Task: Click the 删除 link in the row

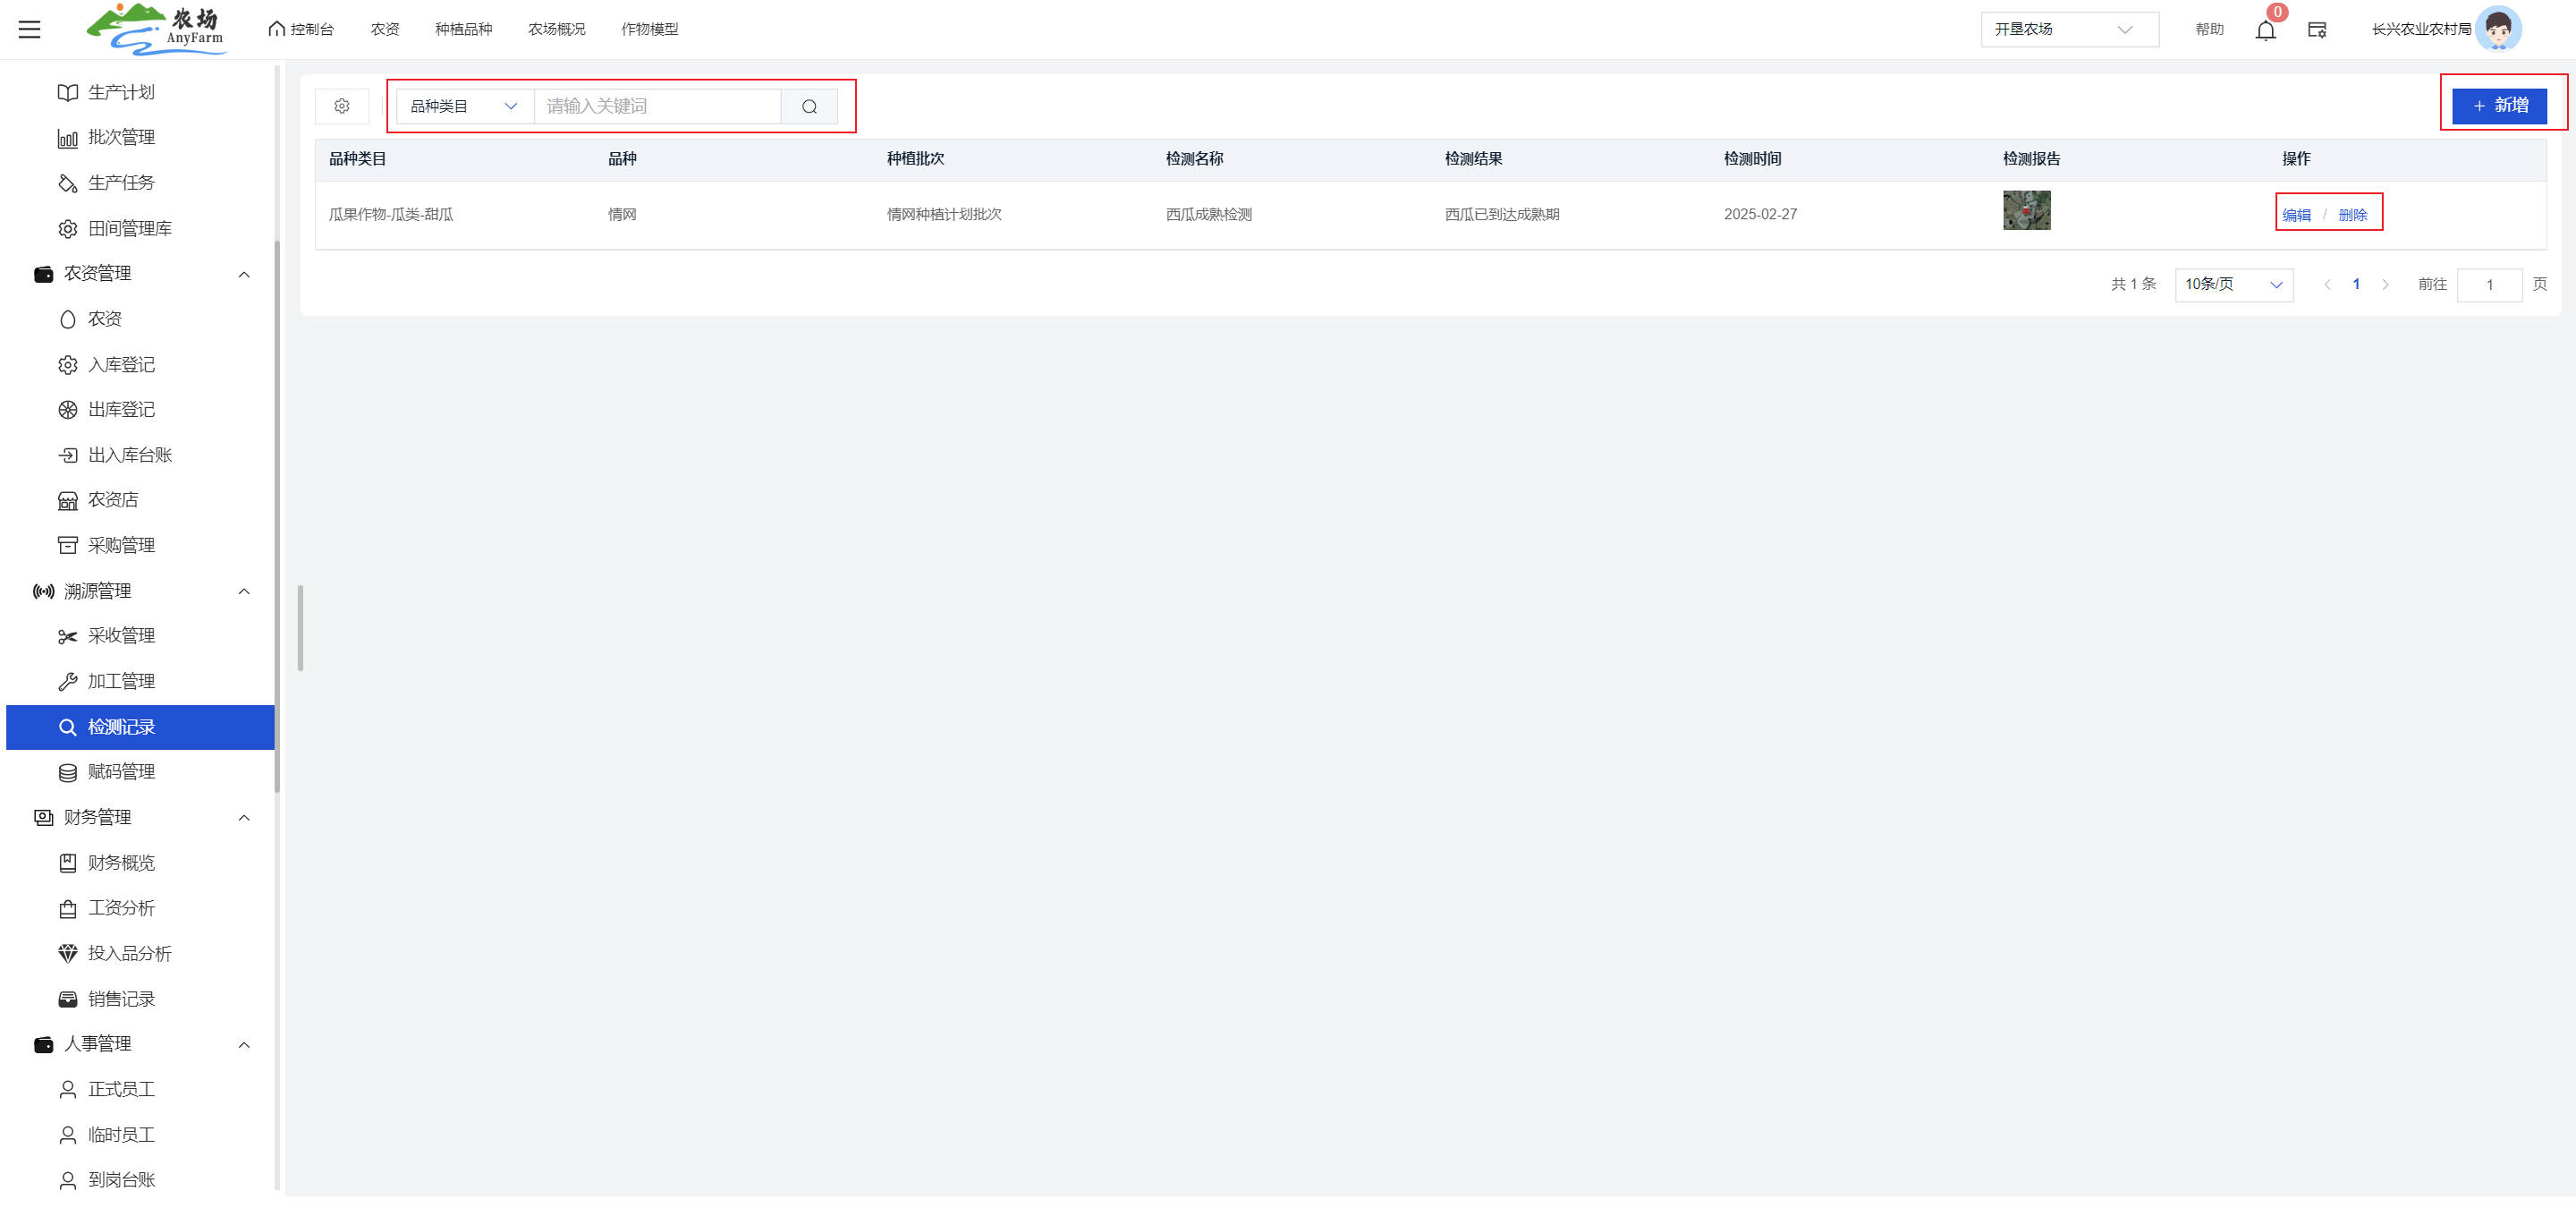Action: [2352, 215]
